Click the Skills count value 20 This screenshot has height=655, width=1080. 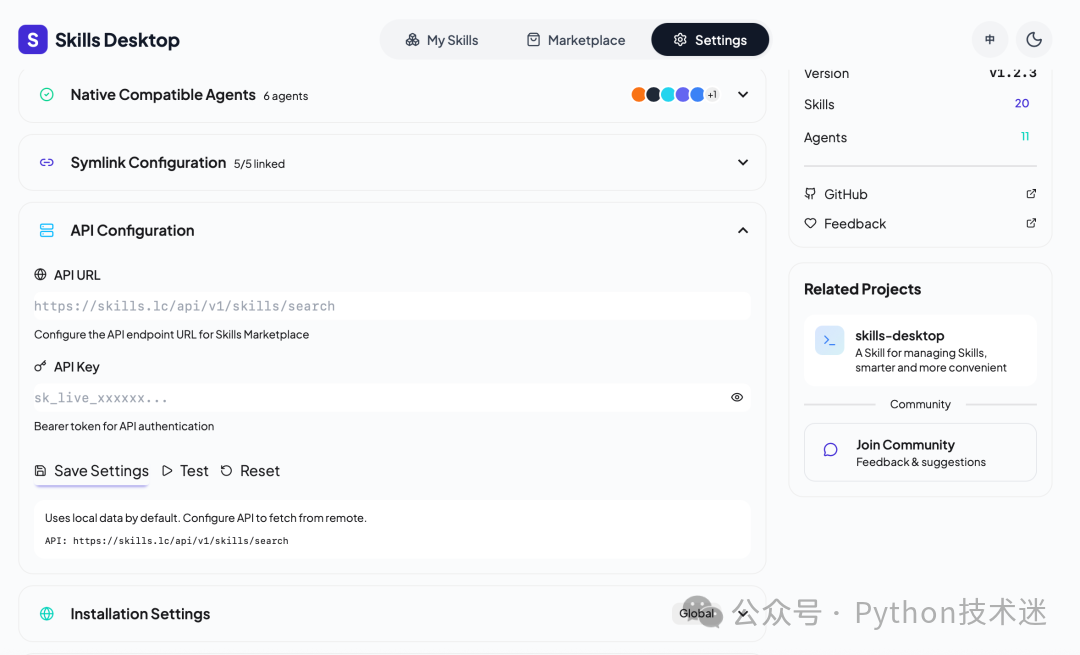point(1022,103)
